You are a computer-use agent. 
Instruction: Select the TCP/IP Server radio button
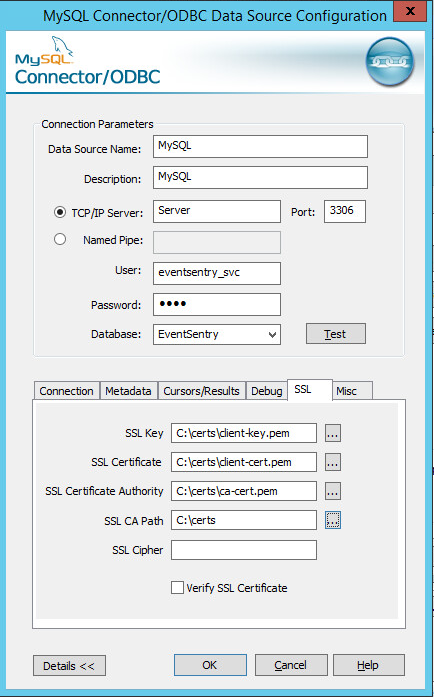[x=60, y=212]
